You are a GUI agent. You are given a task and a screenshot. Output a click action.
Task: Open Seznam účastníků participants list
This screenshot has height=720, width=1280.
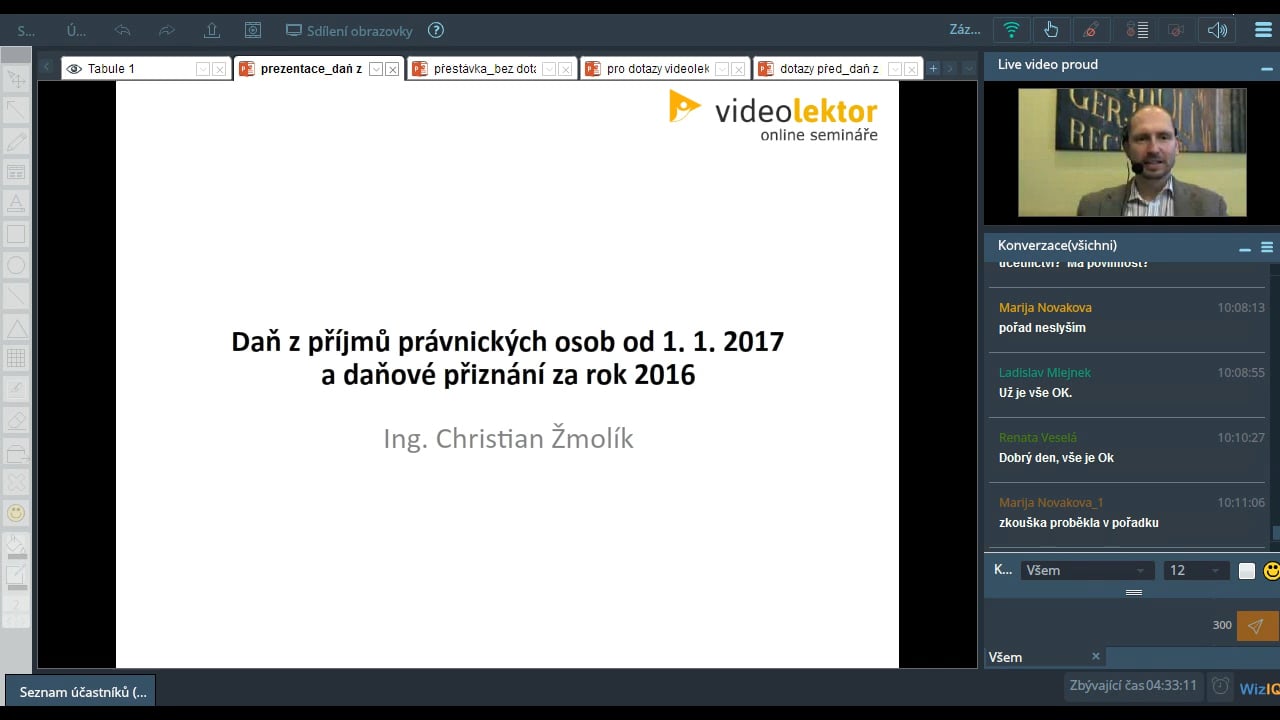click(82, 691)
